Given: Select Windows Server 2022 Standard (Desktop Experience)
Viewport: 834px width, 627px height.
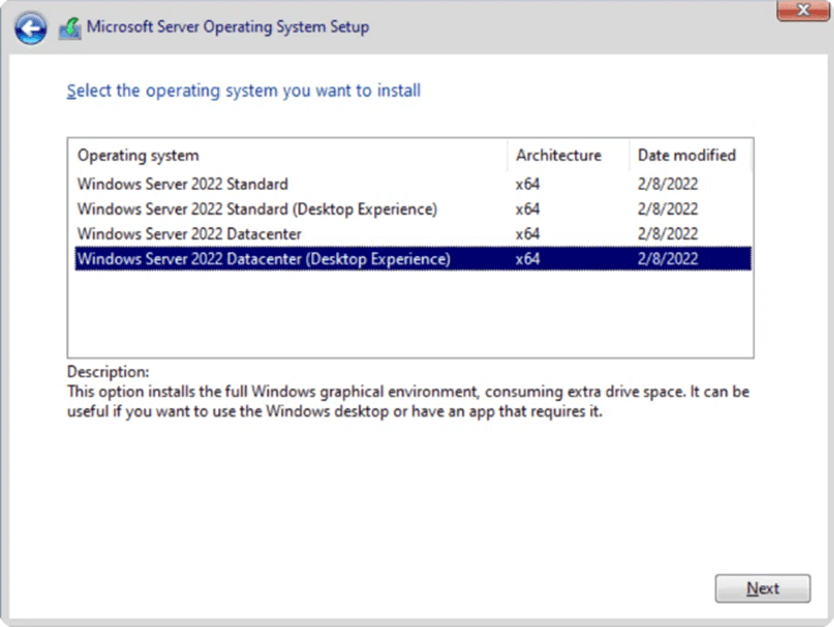Looking at the screenshot, I should (256, 209).
